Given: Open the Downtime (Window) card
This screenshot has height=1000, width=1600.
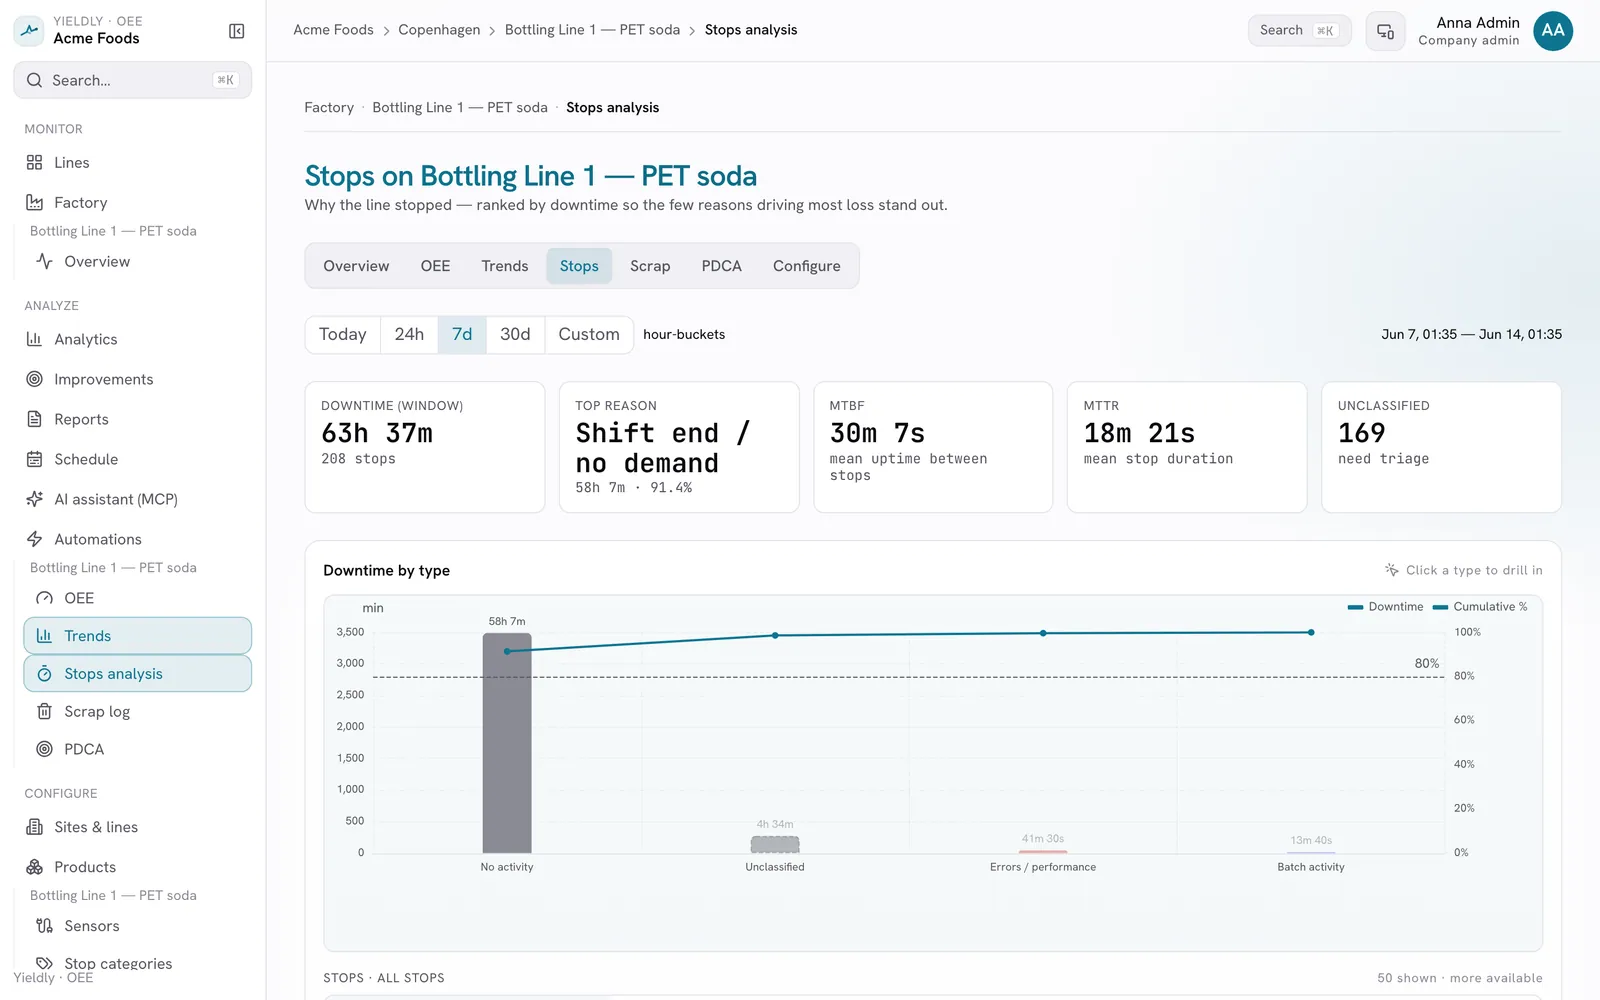Looking at the screenshot, I should [x=425, y=447].
